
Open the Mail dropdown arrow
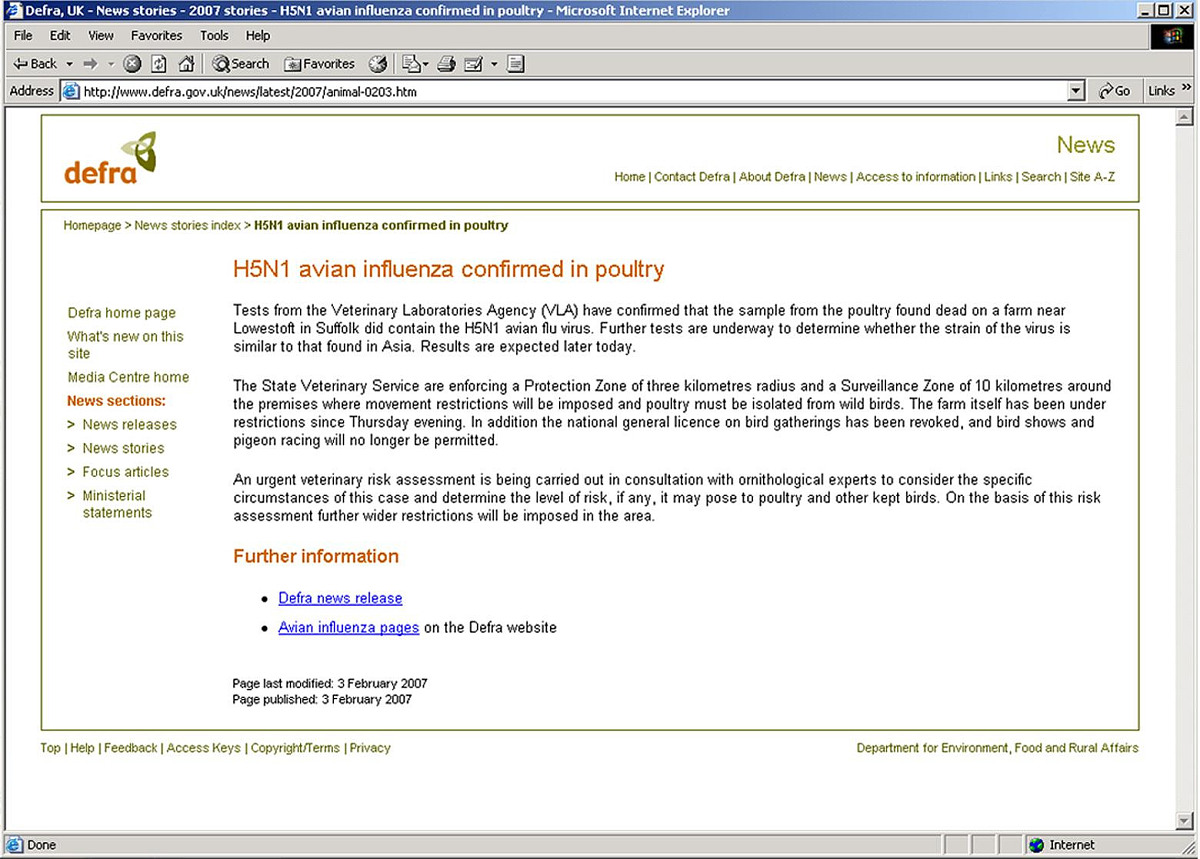coord(426,63)
